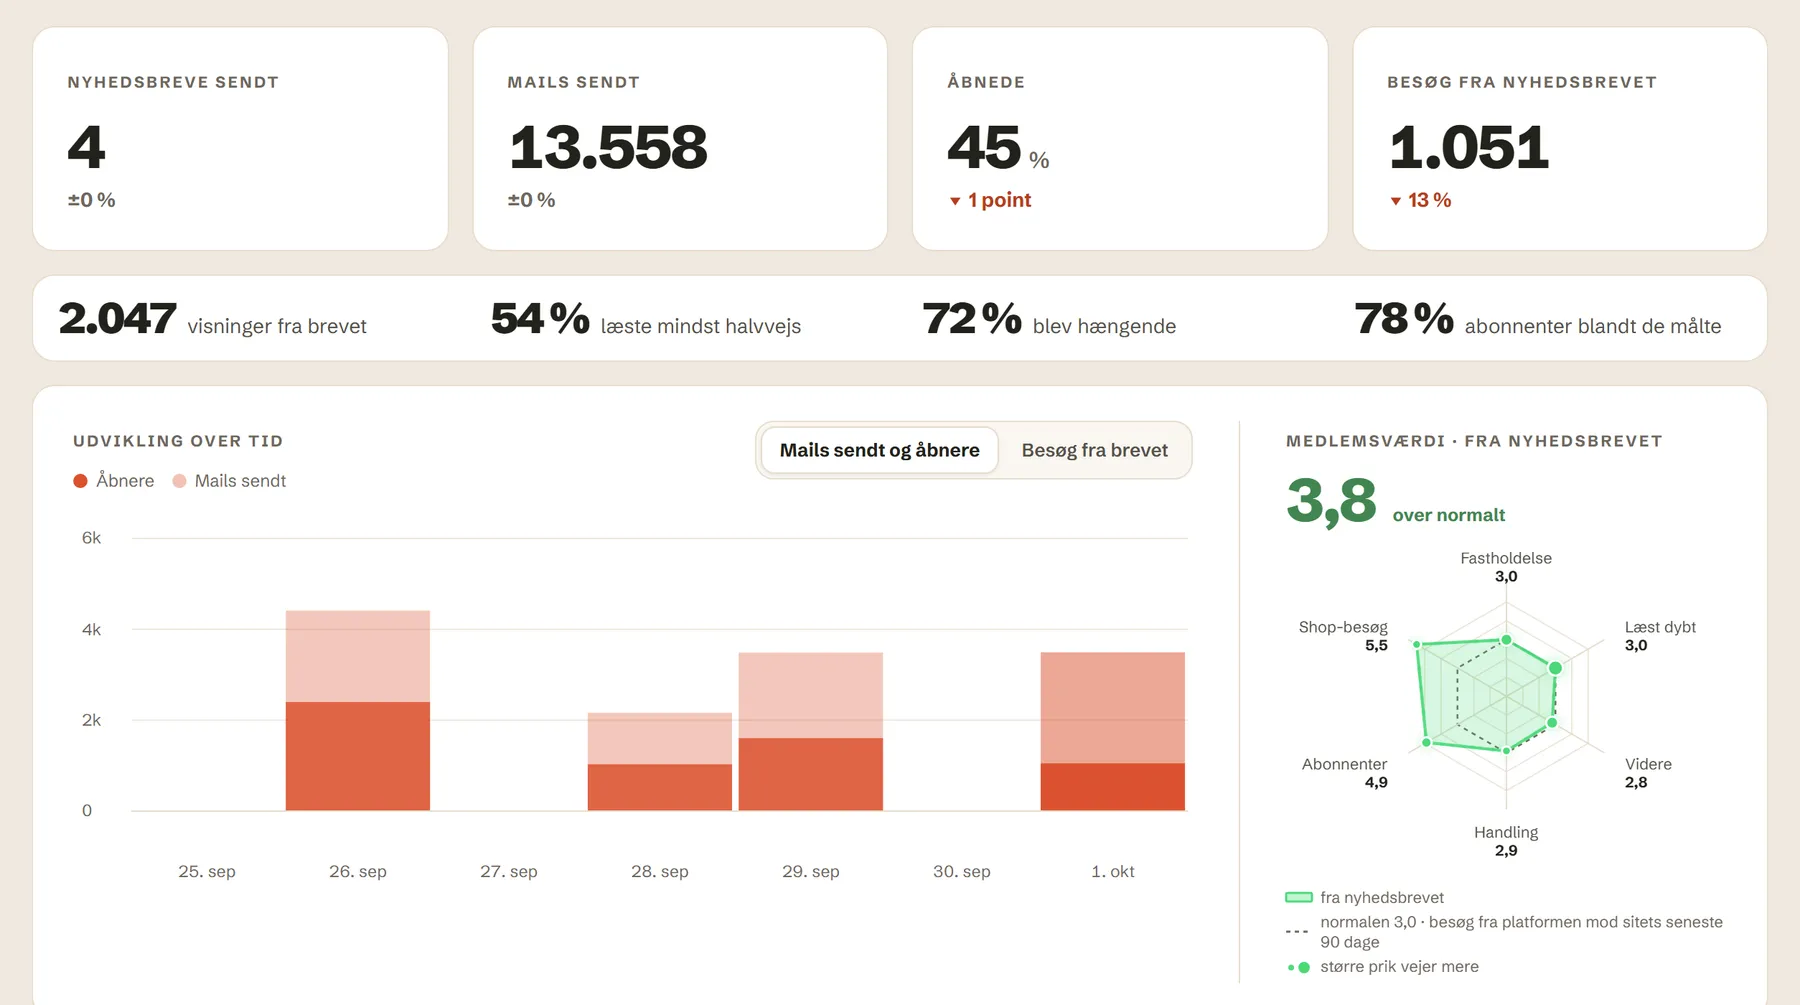Click the radar point for Læst dybt
The width and height of the screenshot is (1800, 1005).
[1555, 667]
